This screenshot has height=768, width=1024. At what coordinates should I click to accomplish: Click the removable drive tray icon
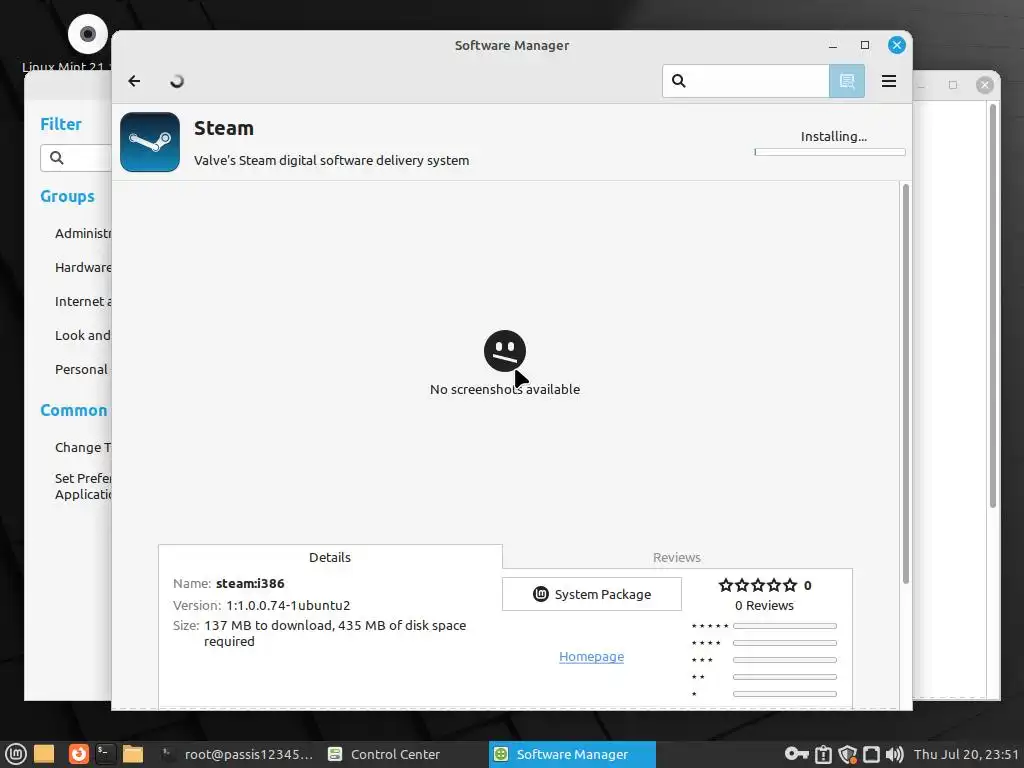pyautogui.click(x=871, y=754)
